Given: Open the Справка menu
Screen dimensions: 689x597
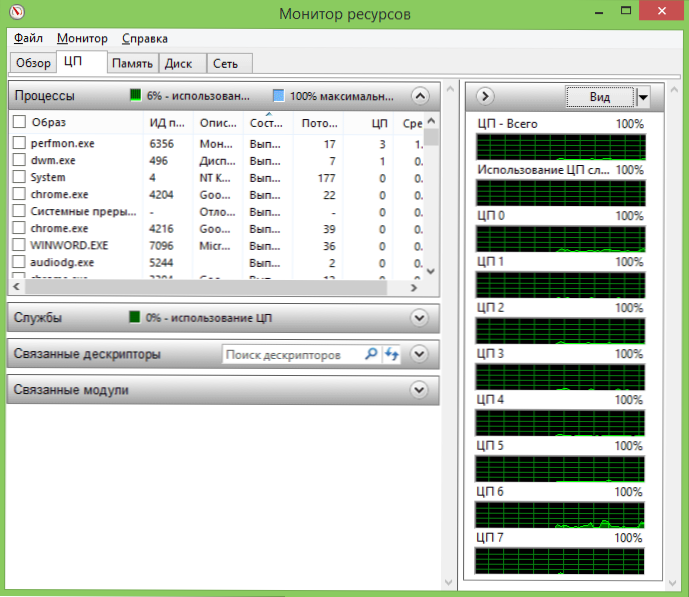Looking at the screenshot, I should click(x=145, y=38).
